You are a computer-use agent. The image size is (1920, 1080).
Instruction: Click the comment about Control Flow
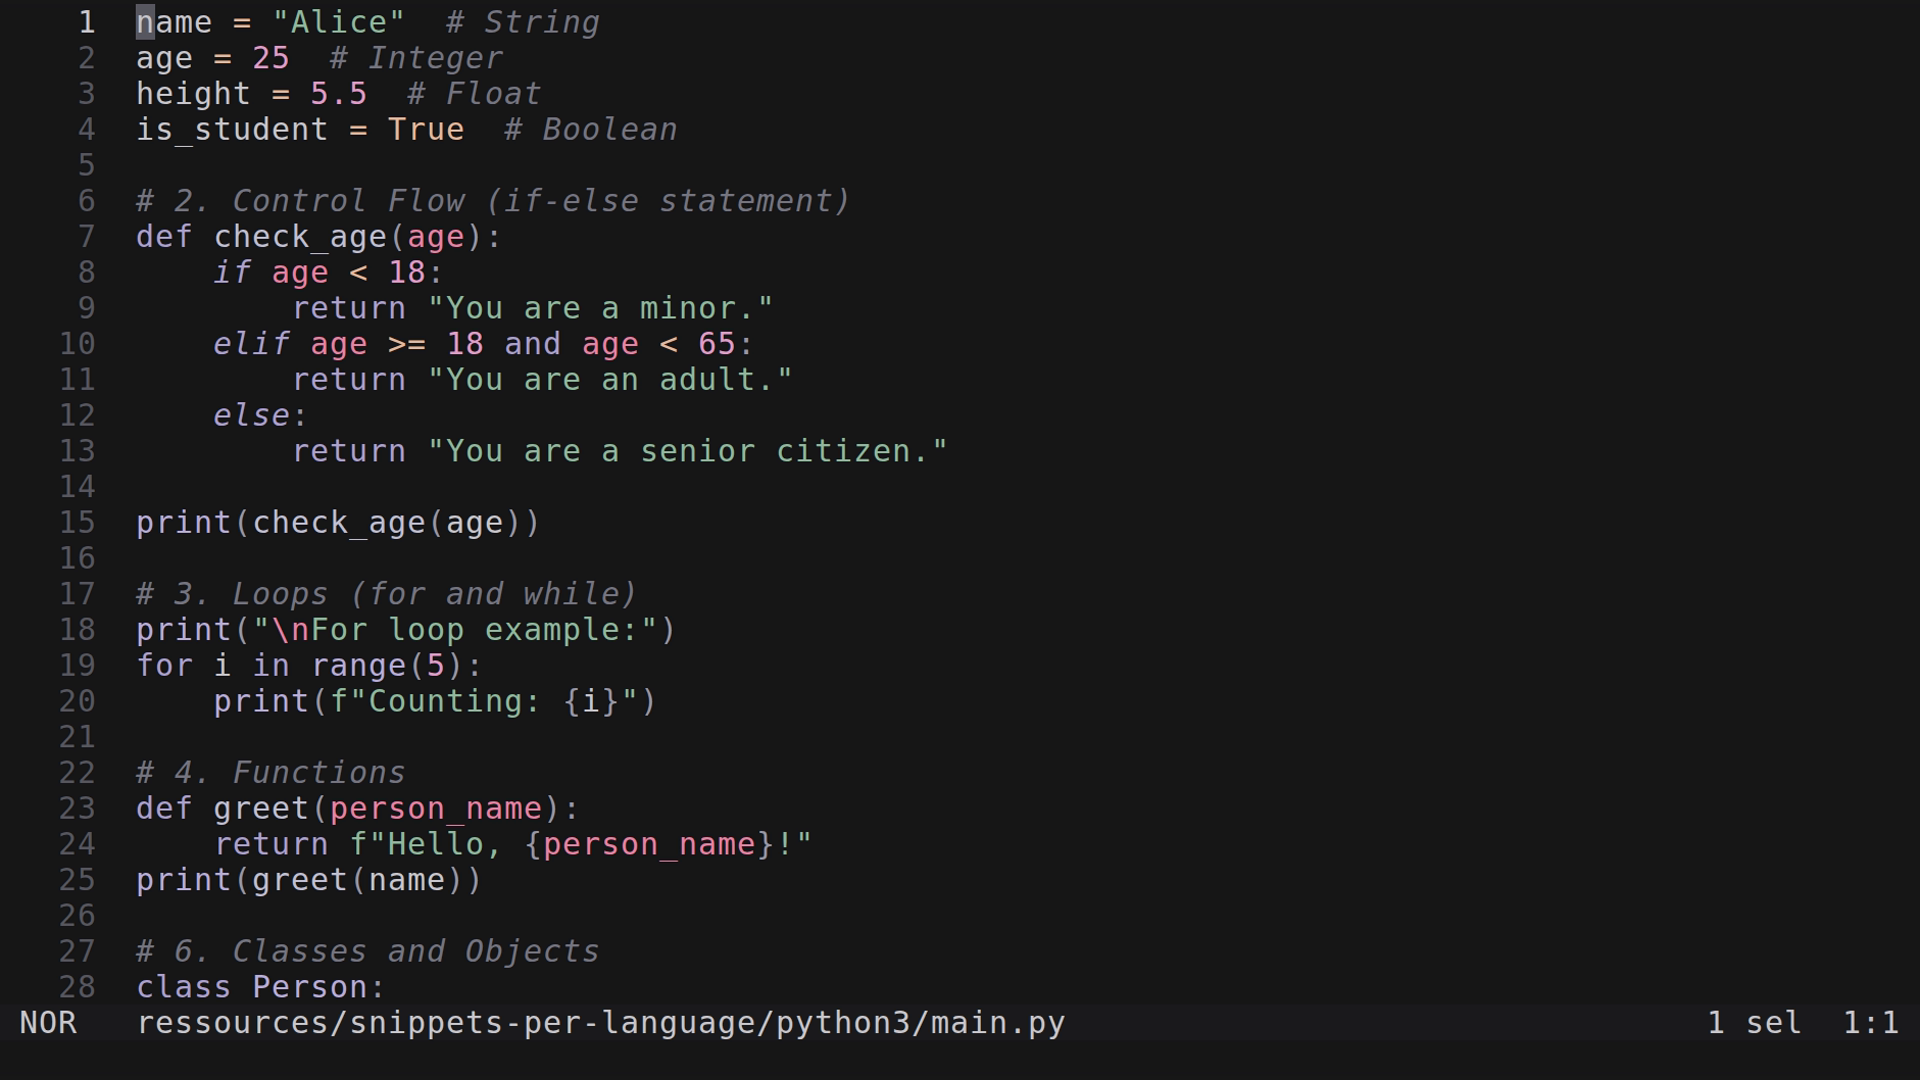[490, 200]
